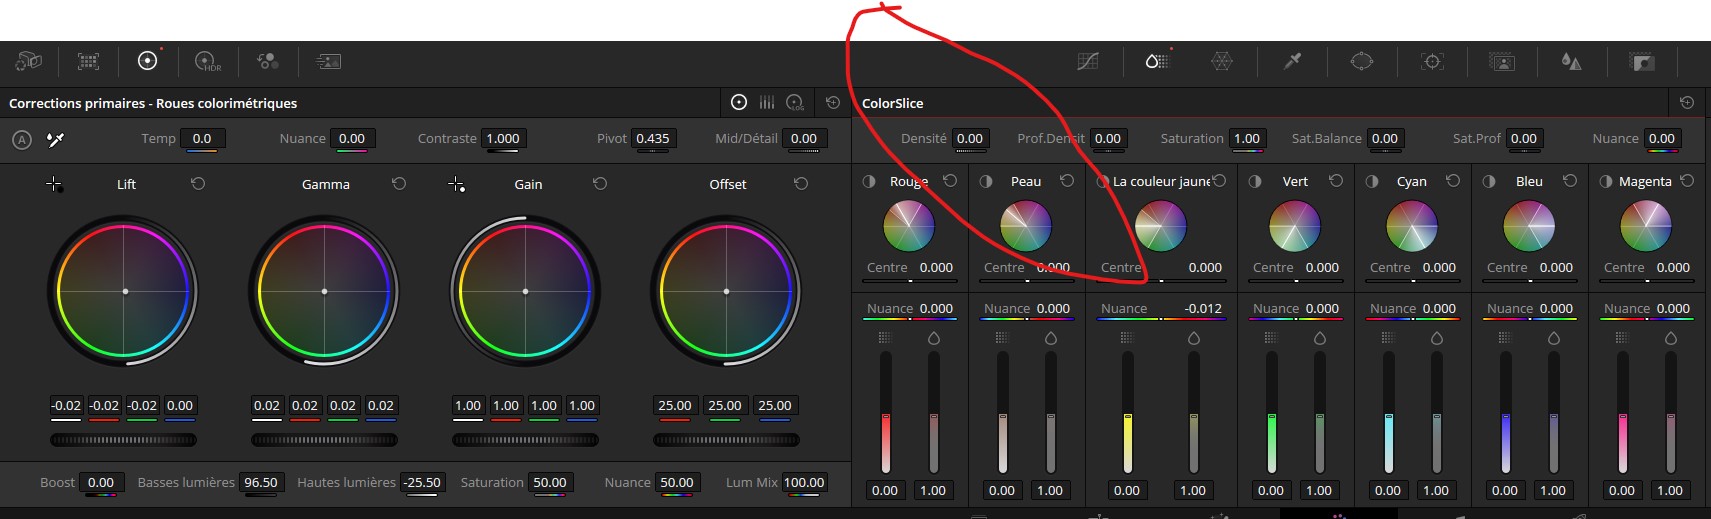
Task: Click the Lift master wheel jog bar
Action: coord(124,440)
